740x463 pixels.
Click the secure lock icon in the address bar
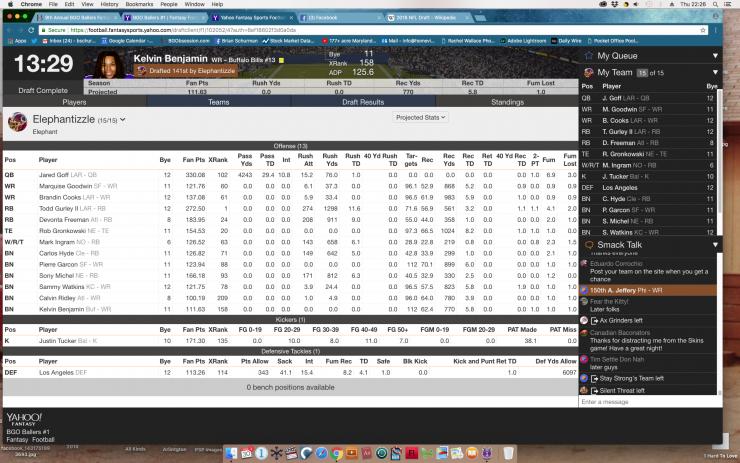pyautogui.click(x=43, y=30)
